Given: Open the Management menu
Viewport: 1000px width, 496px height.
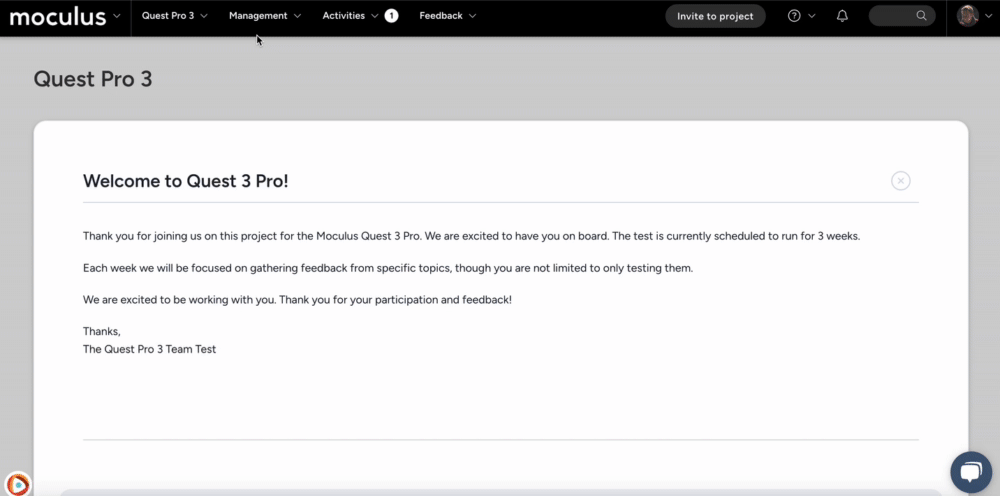Looking at the screenshot, I should tap(258, 16).
